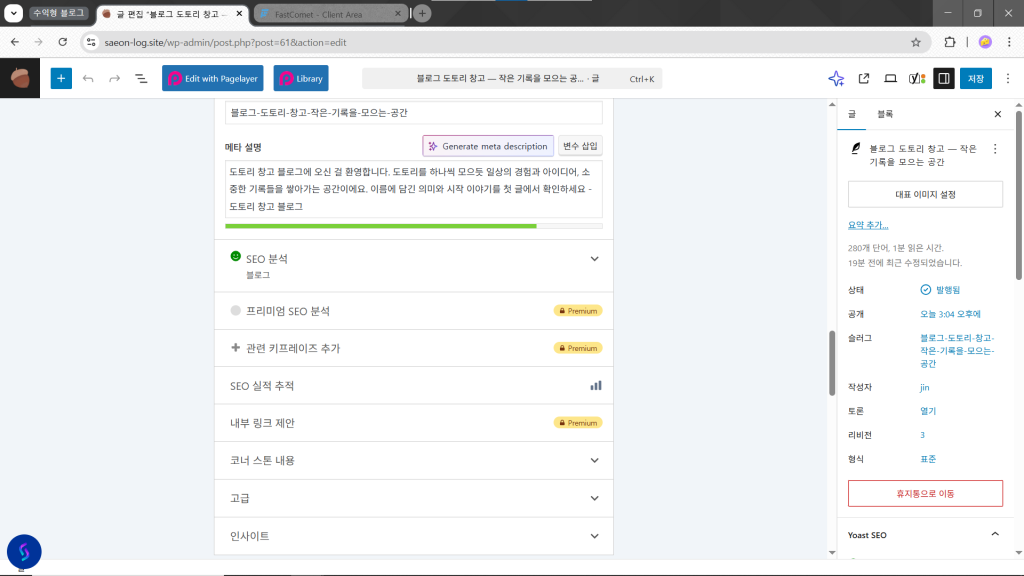The height and width of the screenshot is (576, 1024).
Task: Switch to the 블록 tab in sidebar
Action: [x=885, y=114]
